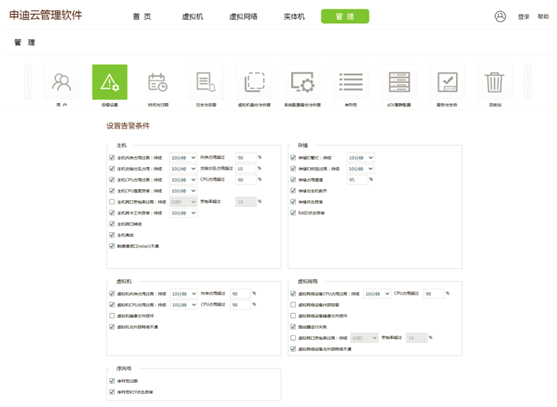Viewport: 557px width, 407px height.
Task: Go to the 首页 home tab
Action: point(142,17)
